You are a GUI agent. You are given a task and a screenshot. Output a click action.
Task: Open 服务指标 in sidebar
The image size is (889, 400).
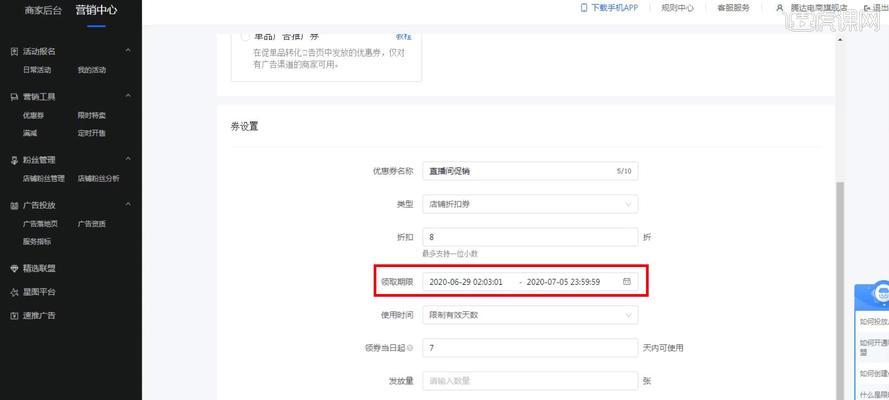pos(37,242)
